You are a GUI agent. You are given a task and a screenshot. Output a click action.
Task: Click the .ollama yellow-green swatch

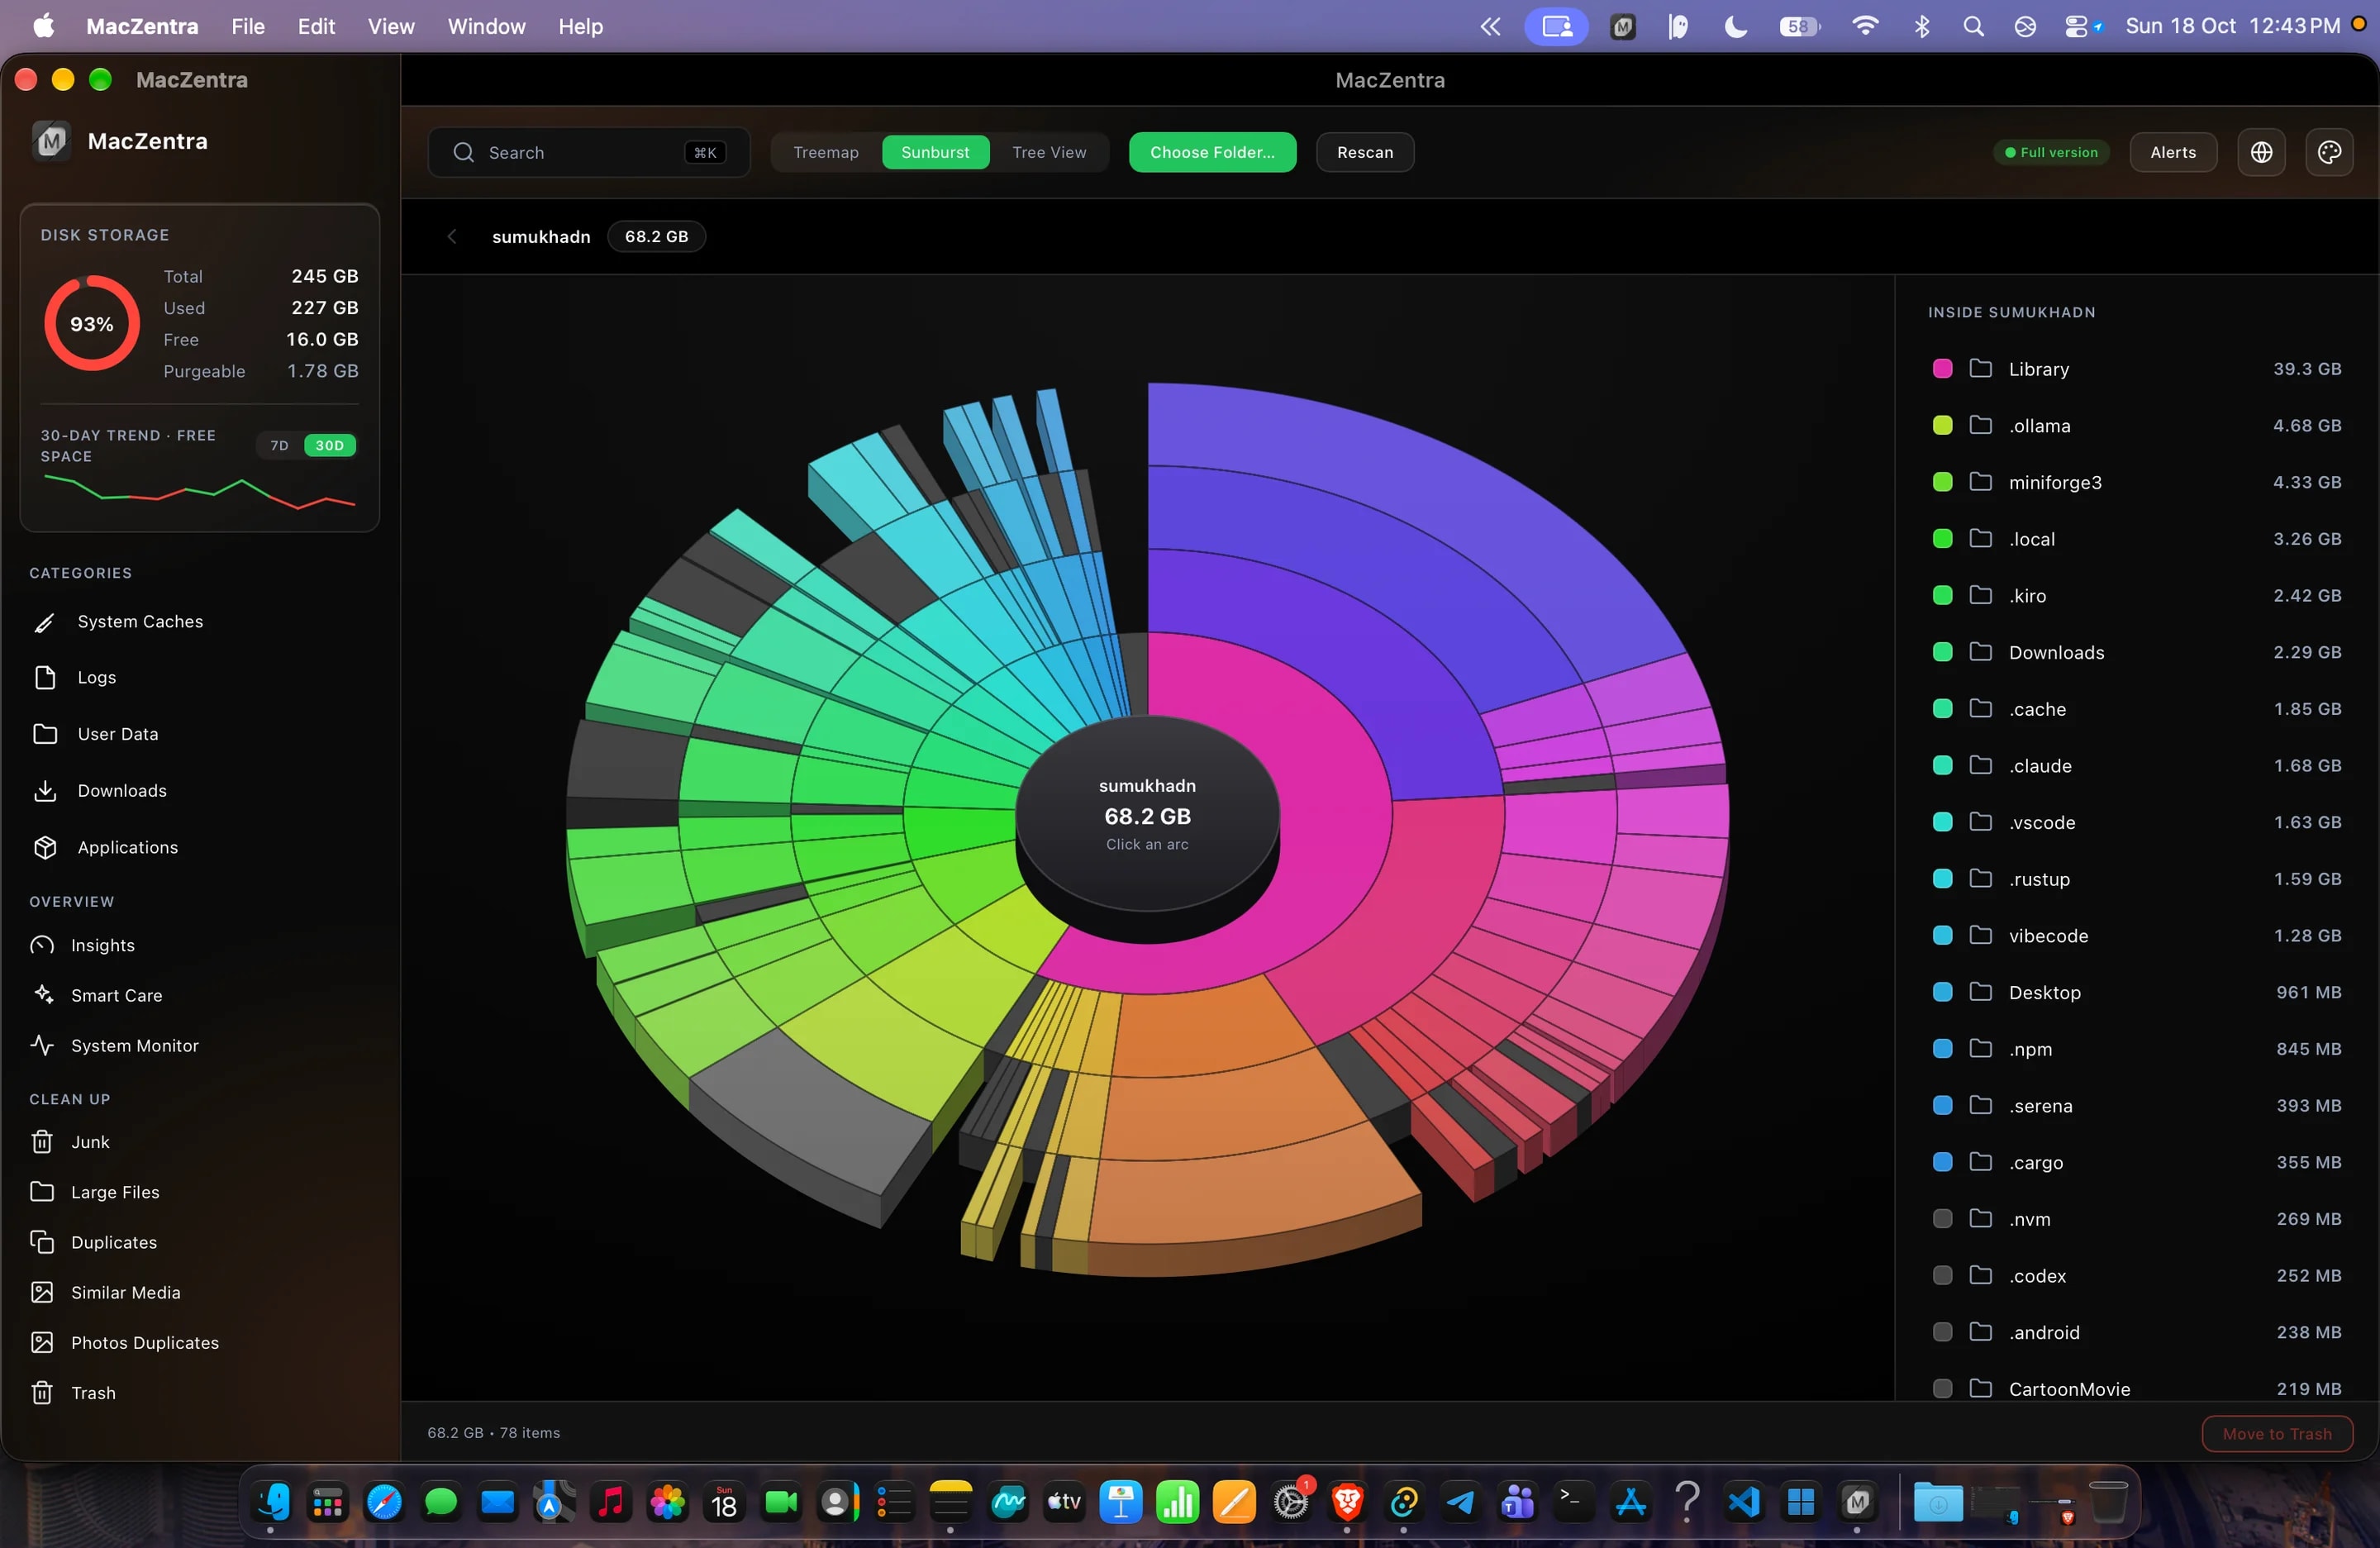pos(1942,425)
